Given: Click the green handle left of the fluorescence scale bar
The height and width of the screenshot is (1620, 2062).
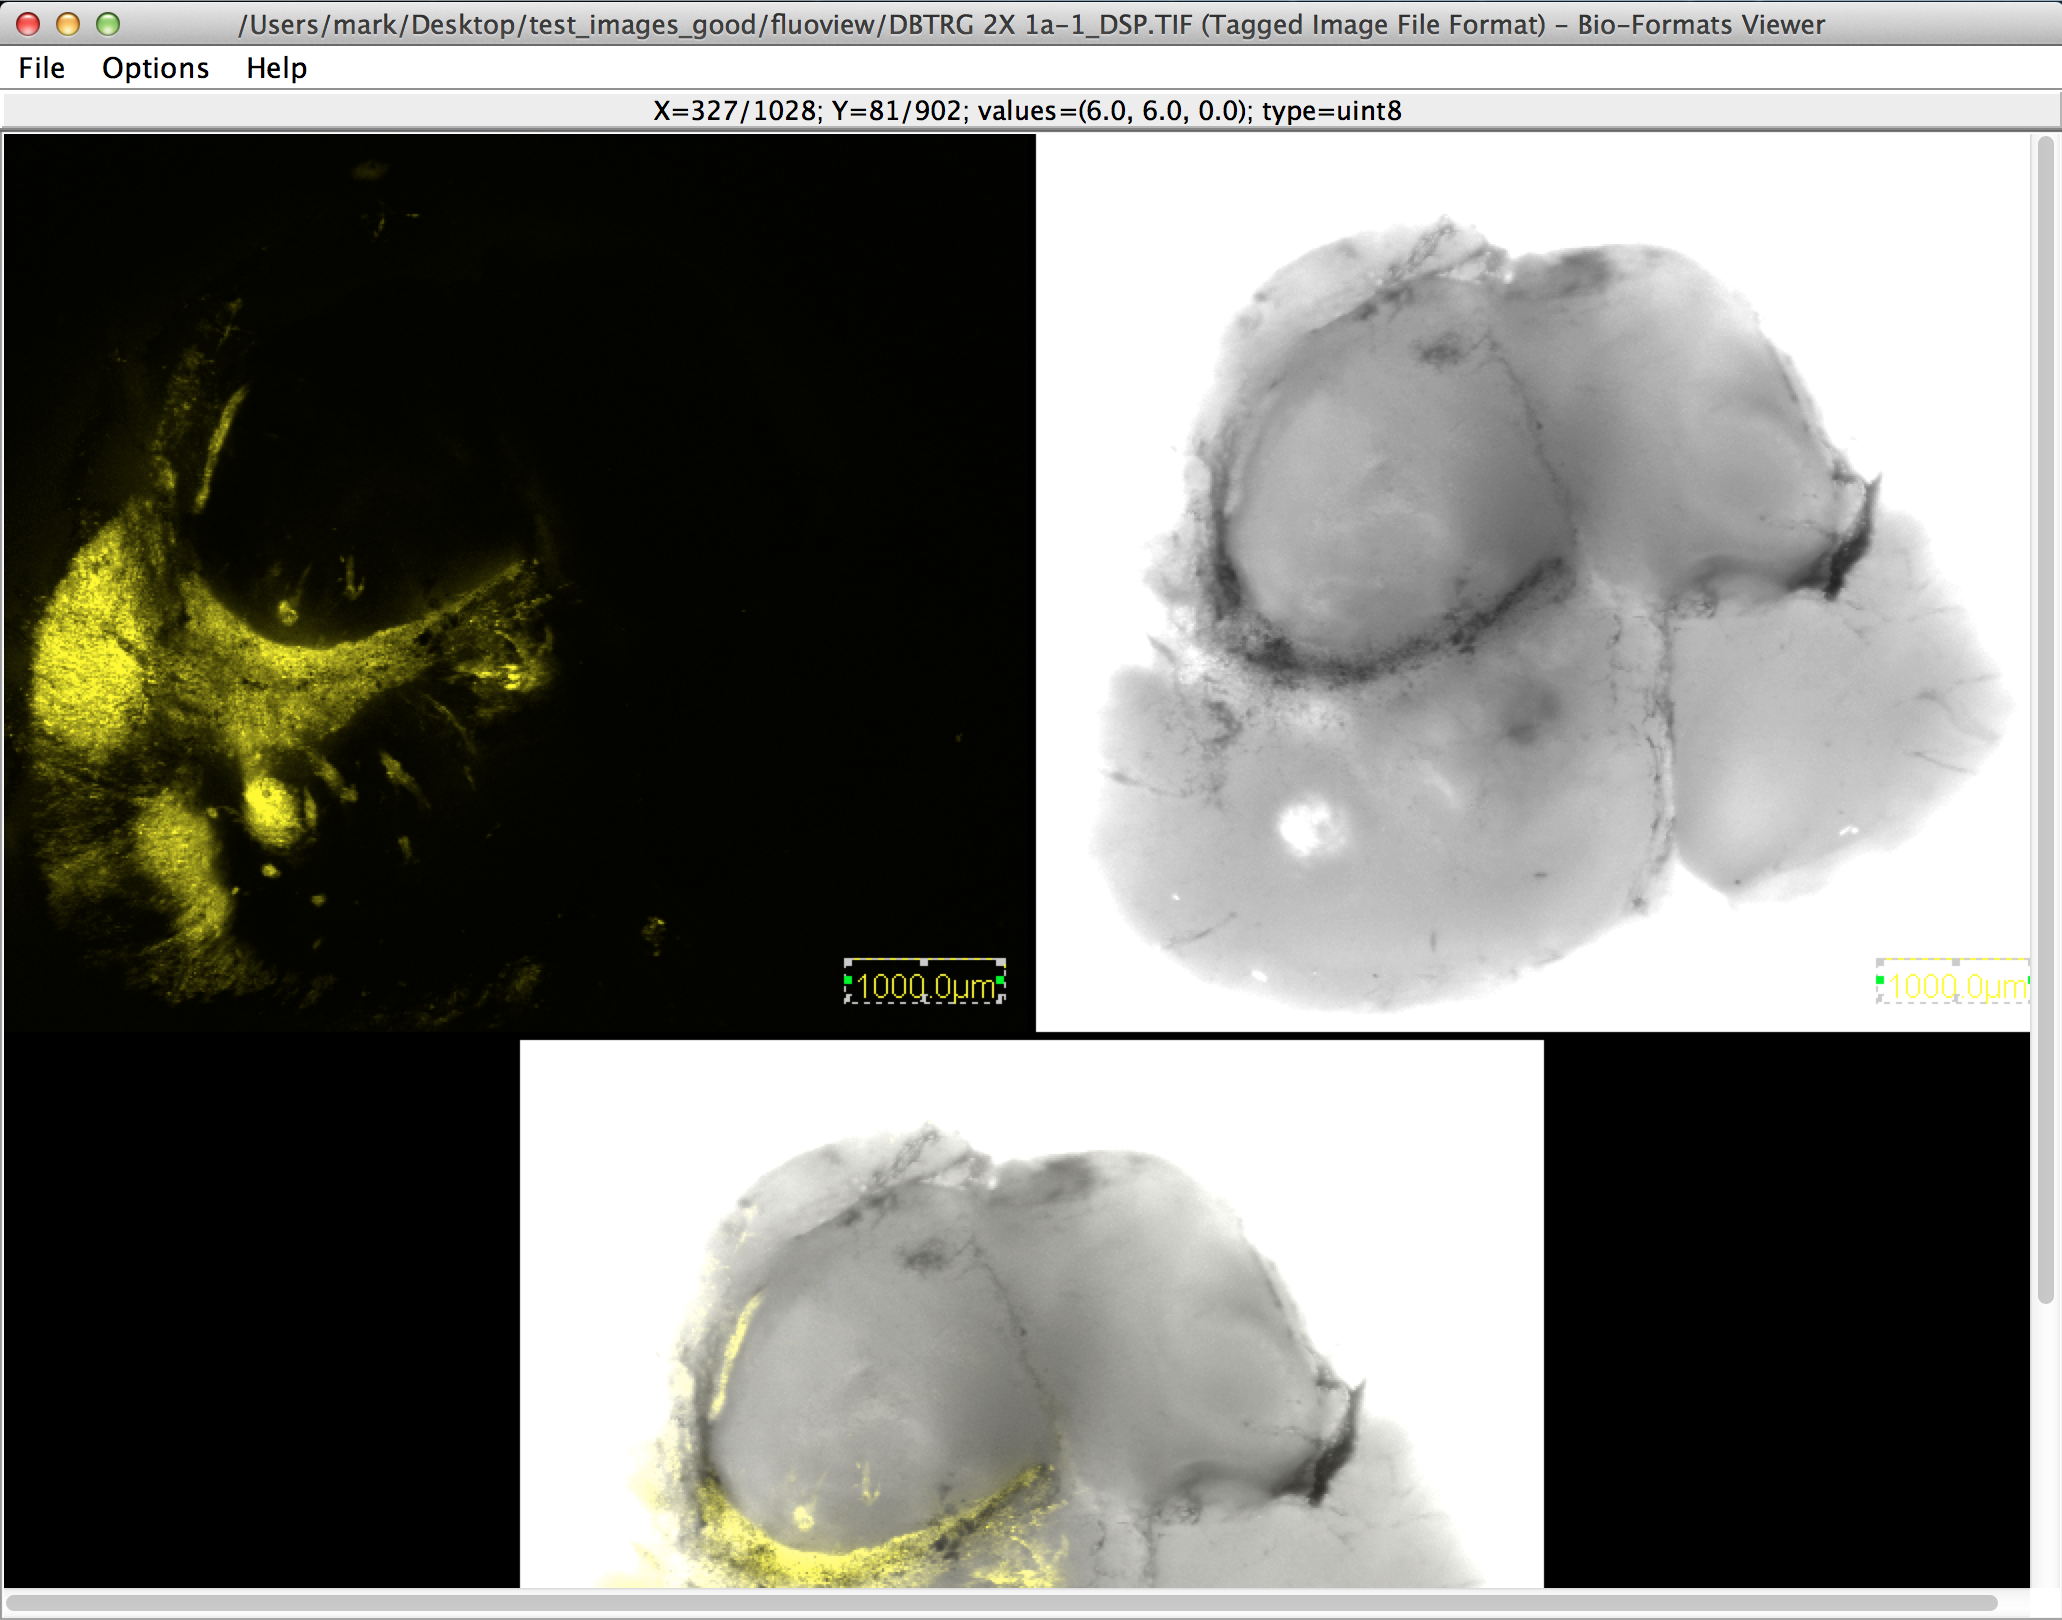Looking at the screenshot, I should pyautogui.click(x=848, y=981).
